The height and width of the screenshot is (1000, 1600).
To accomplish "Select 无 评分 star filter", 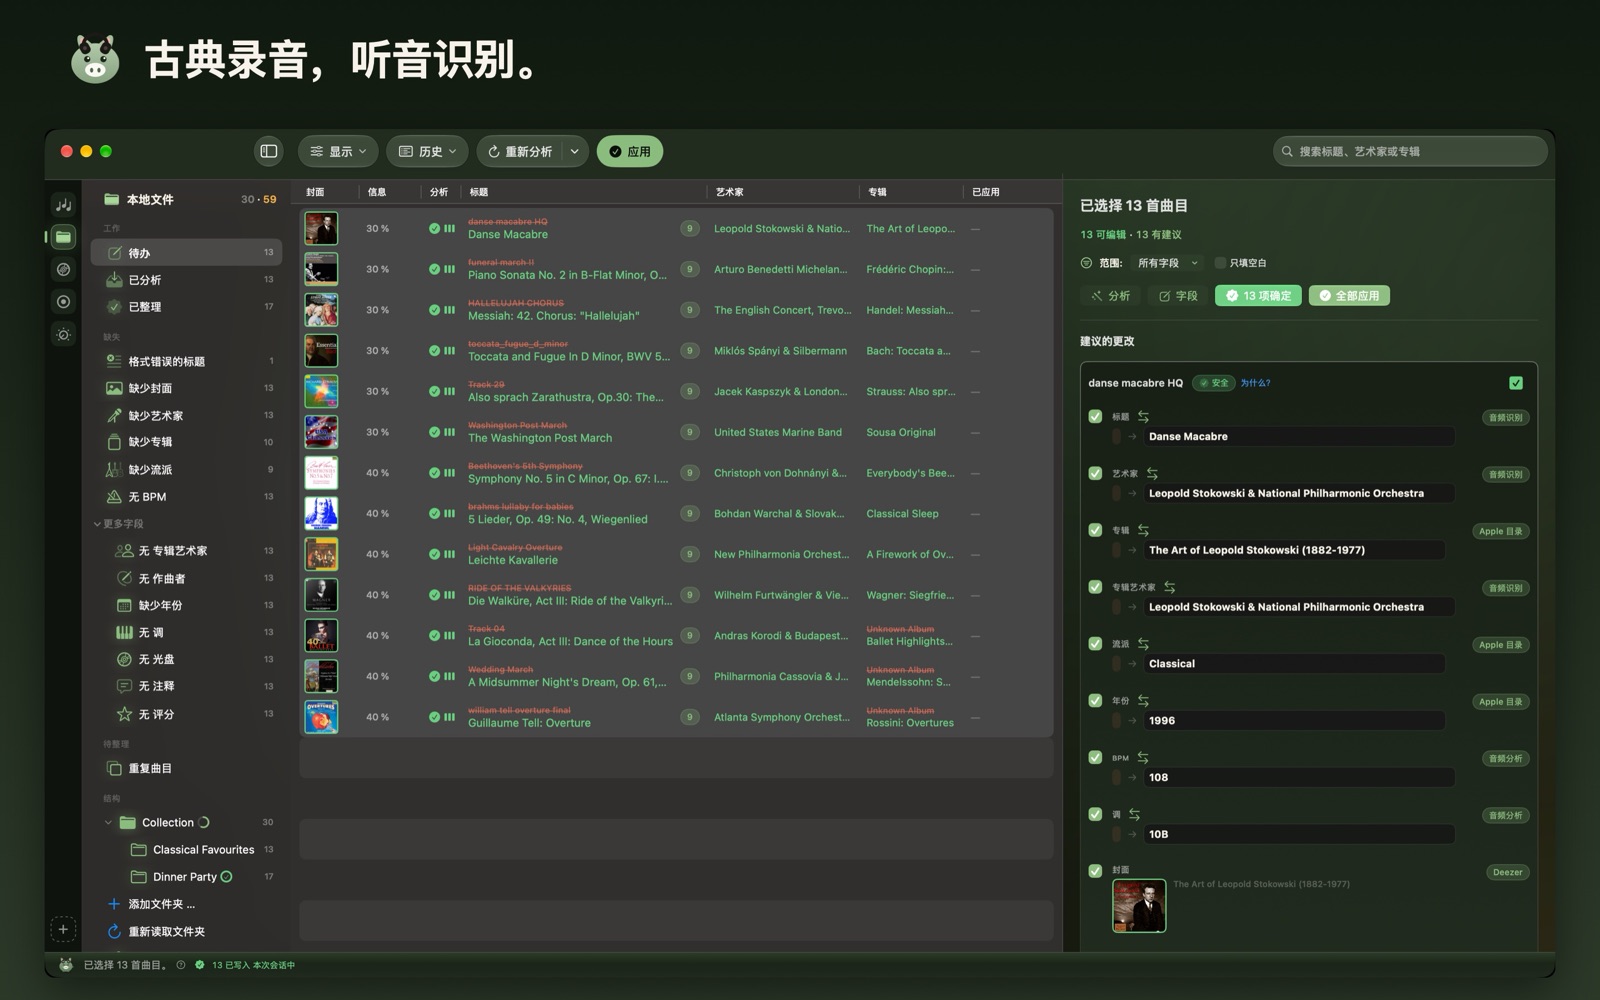I will point(186,714).
